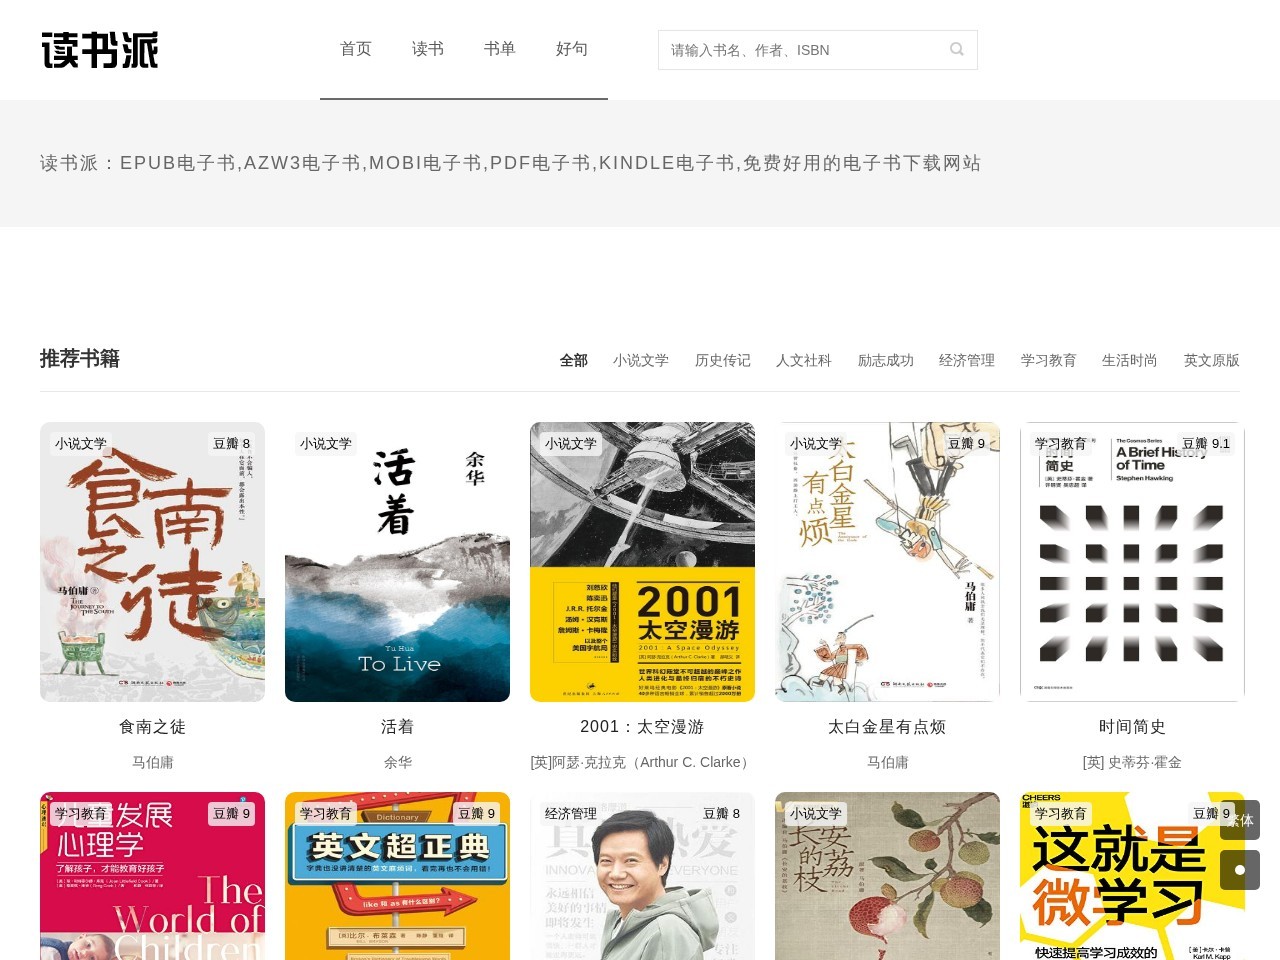Select the 英文原版 category tab
Image resolution: width=1280 pixels, height=960 pixels.
1212,360
